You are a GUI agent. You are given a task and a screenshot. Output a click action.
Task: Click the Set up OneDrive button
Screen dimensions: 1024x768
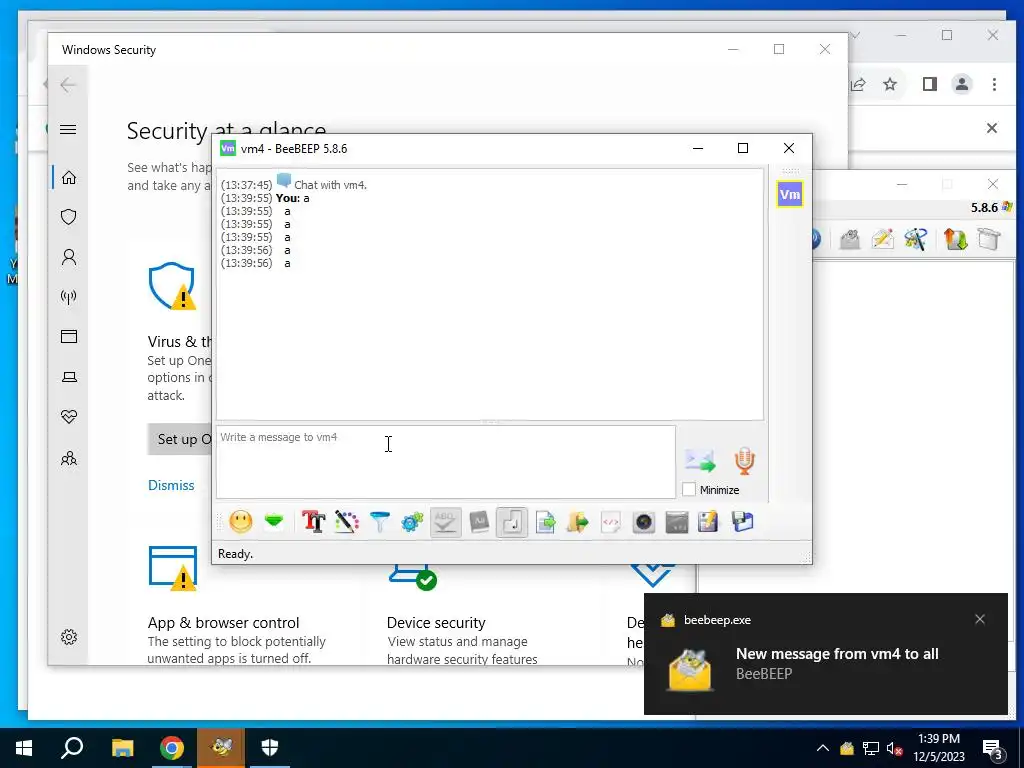pos(180,440)
